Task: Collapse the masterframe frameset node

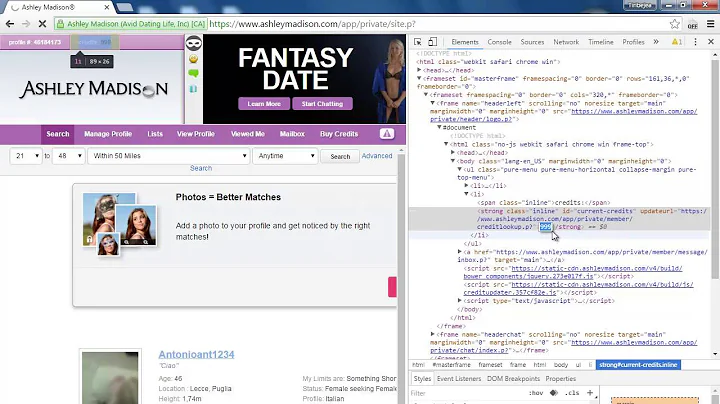Action: pos(419,79)
